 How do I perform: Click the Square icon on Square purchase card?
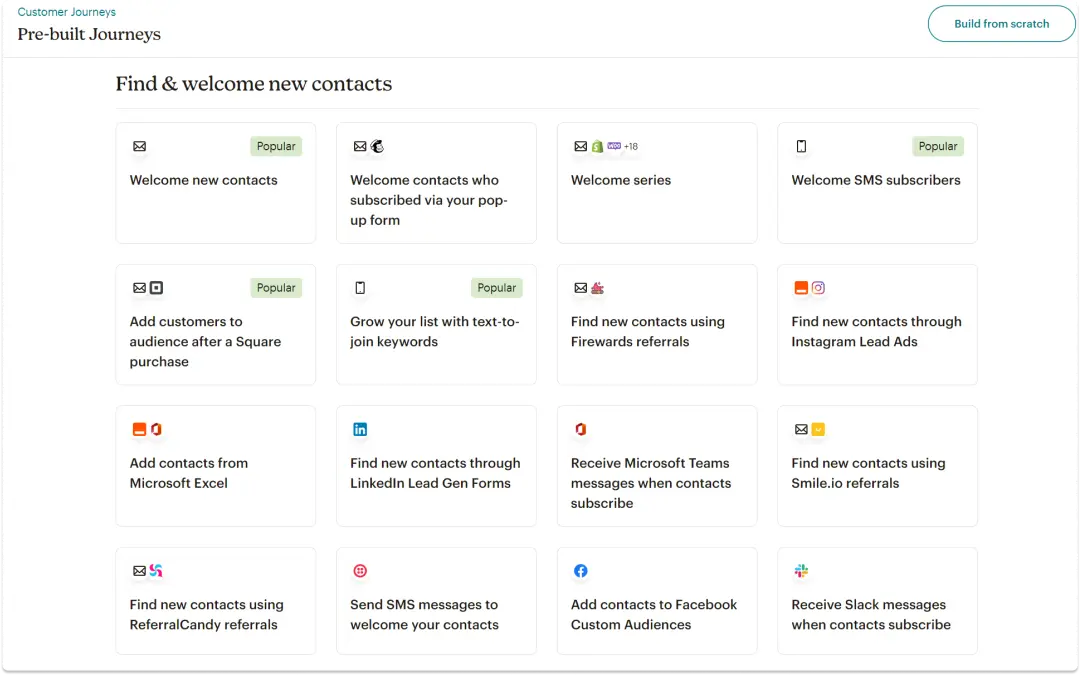coord(156,288)
